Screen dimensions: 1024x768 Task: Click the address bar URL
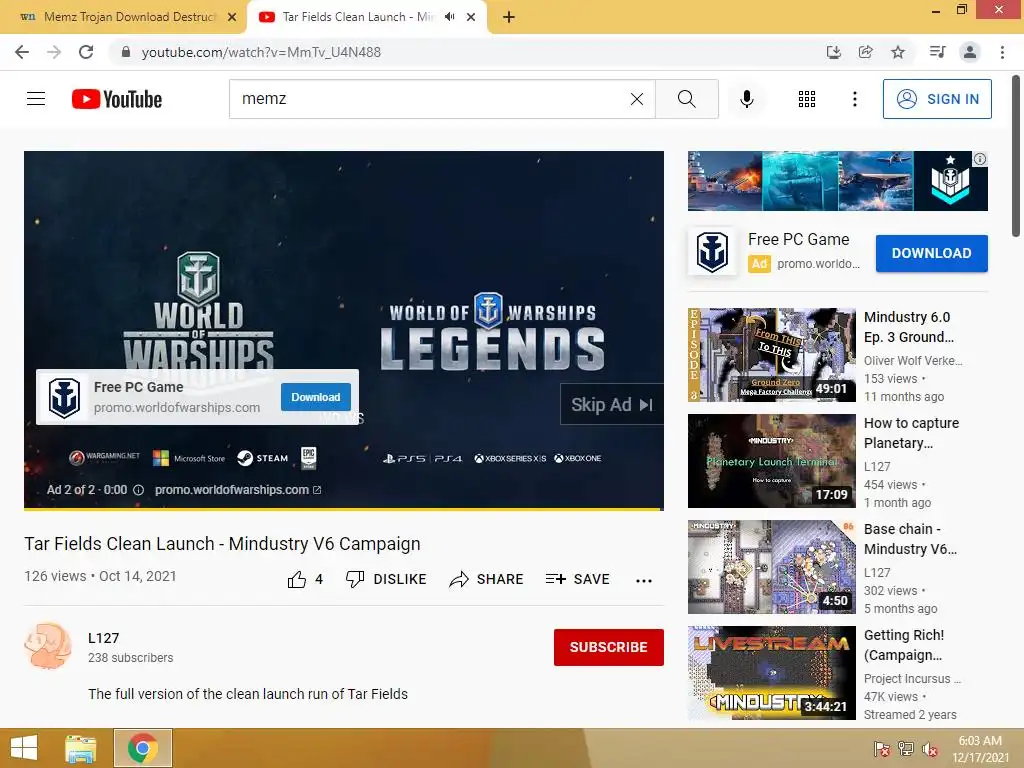pyautogui.click(x=261, y=52)
